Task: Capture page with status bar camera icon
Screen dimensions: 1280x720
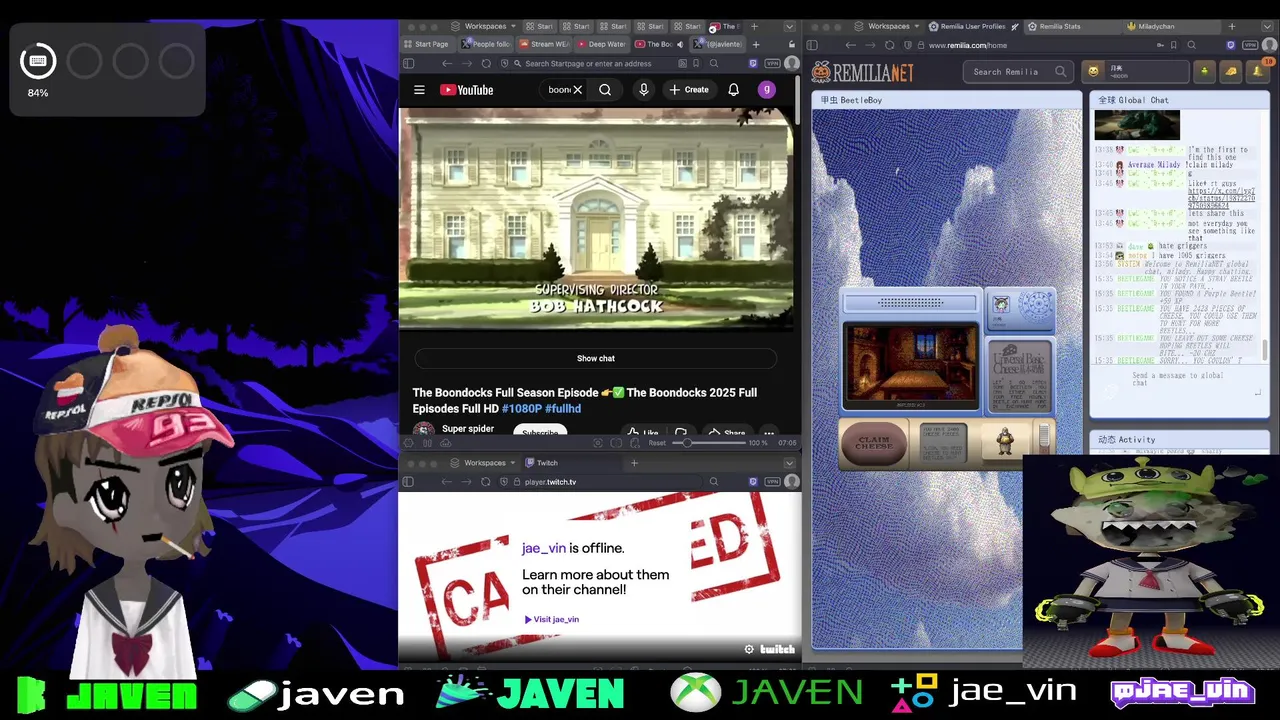Action: tap(597, 443)
